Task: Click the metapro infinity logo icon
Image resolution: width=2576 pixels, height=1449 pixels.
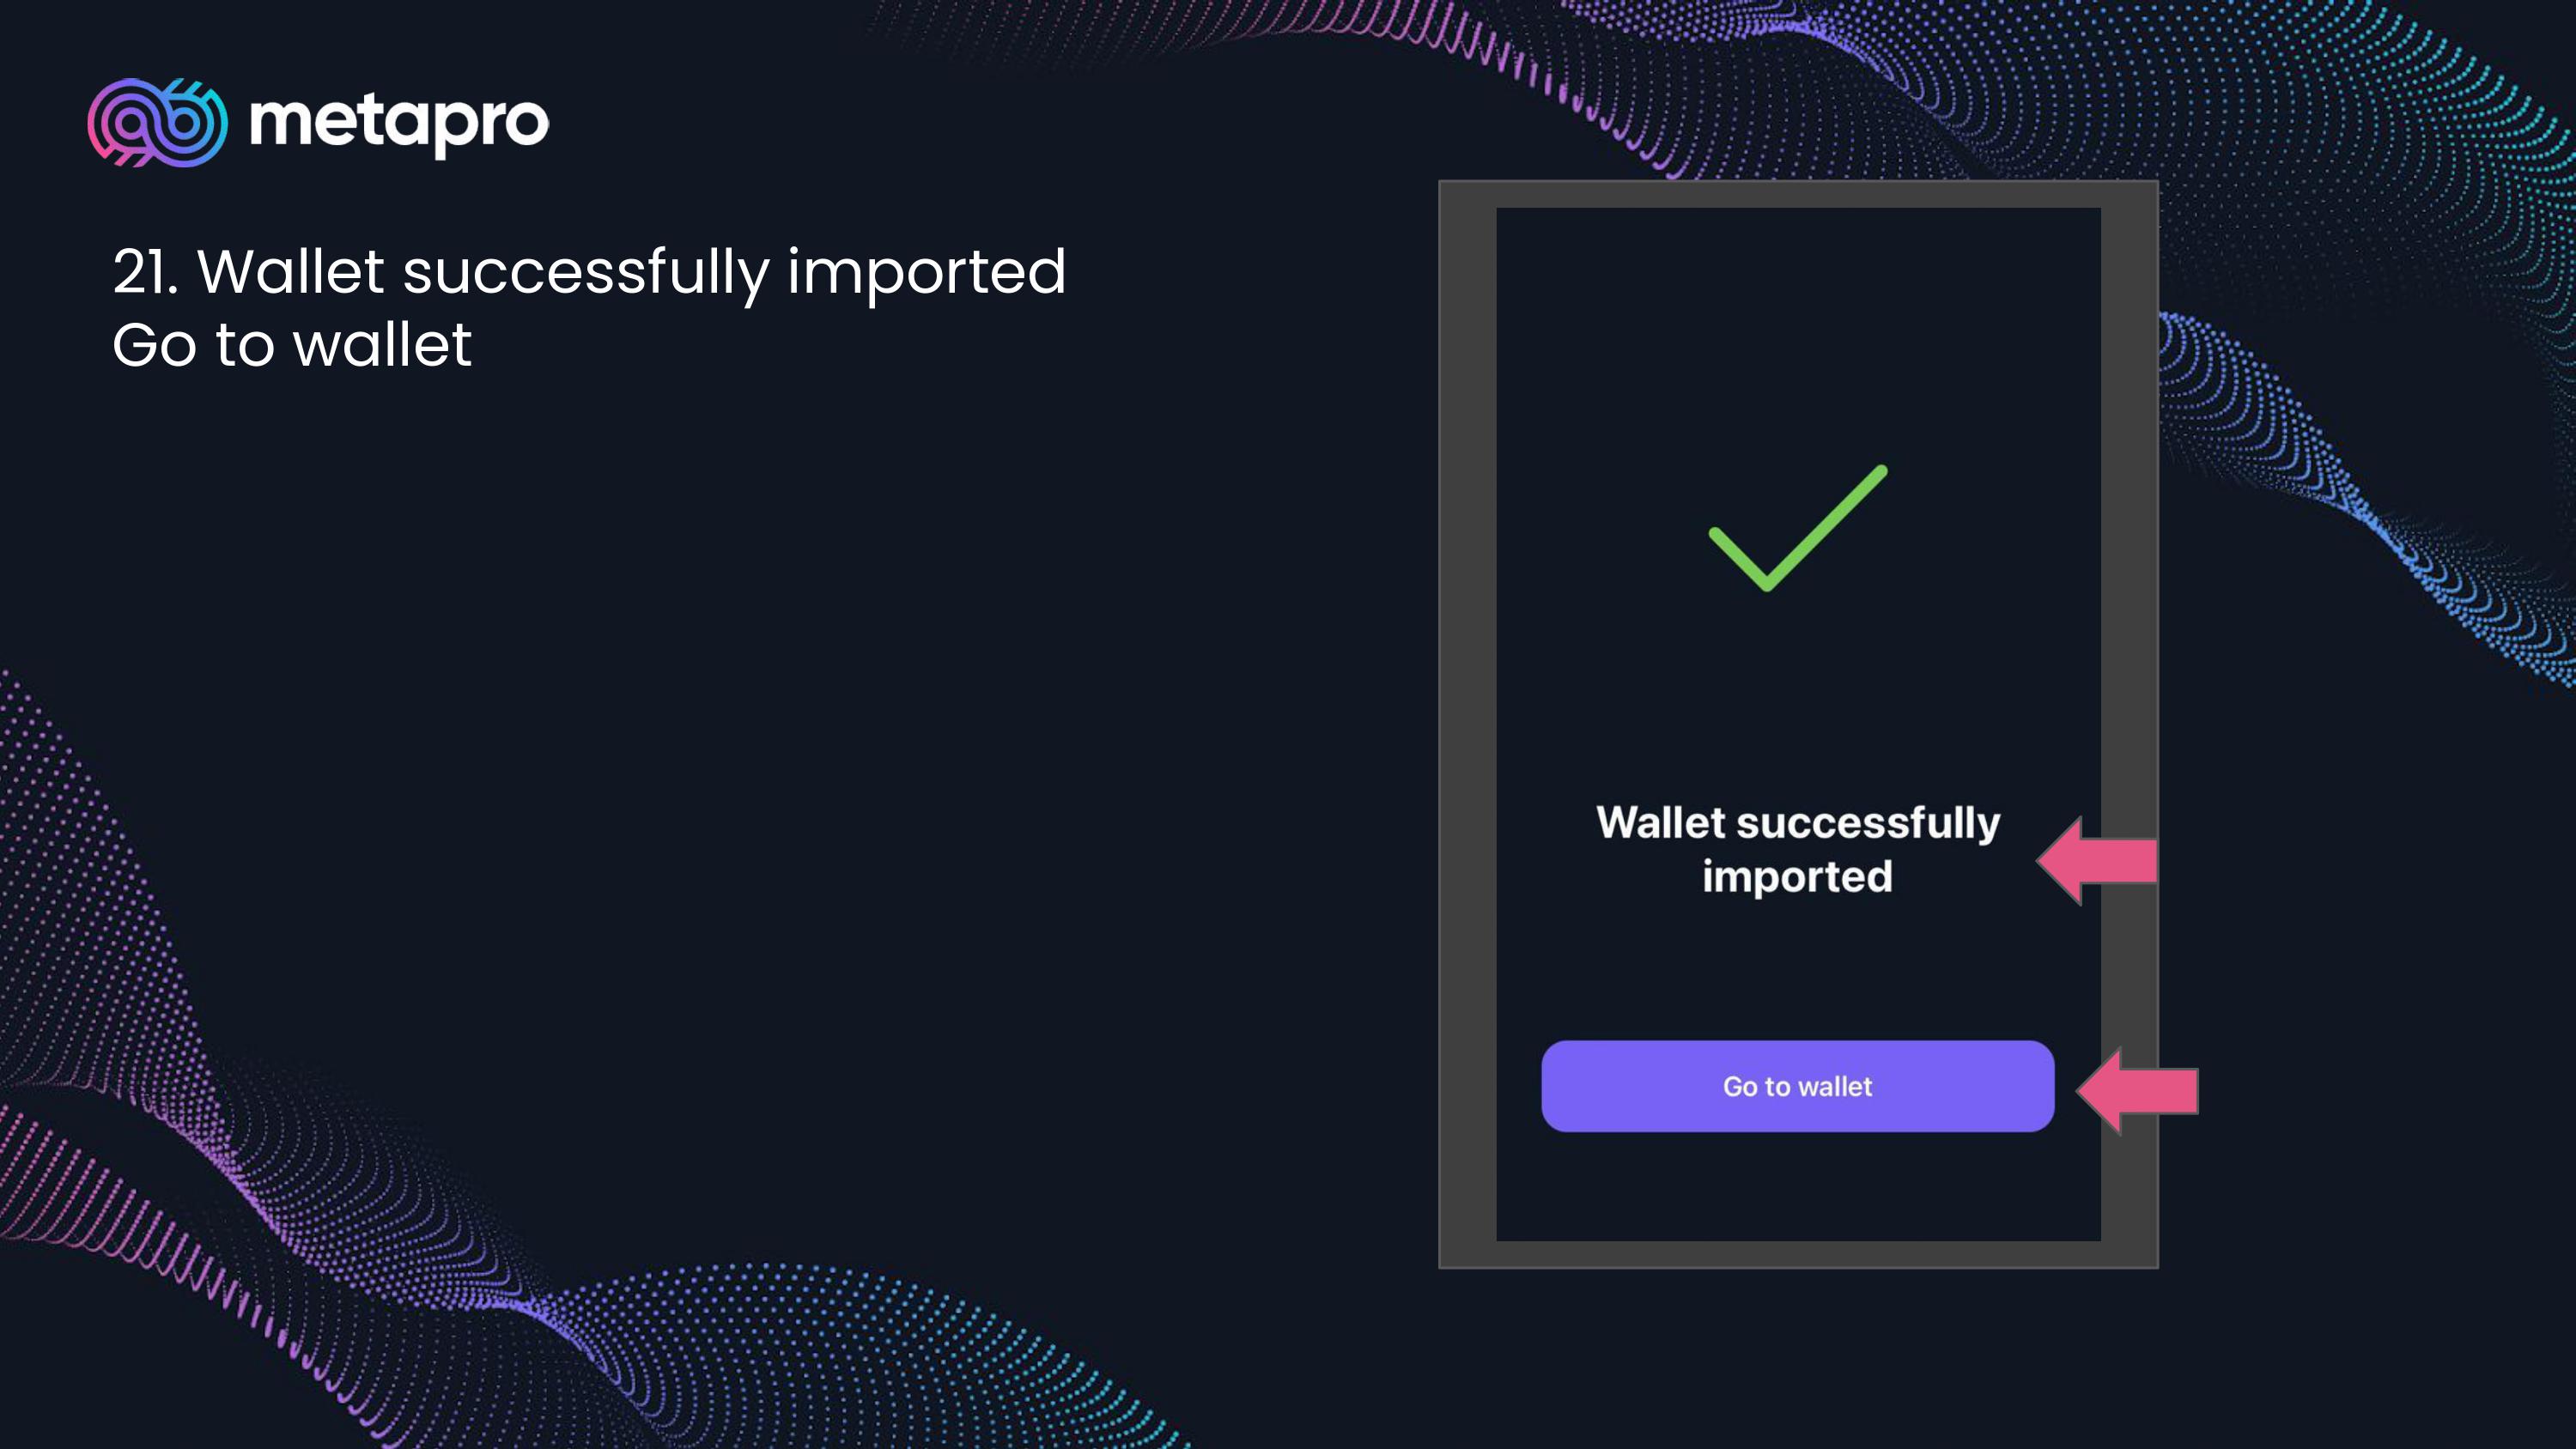Action: pos(157,122)
